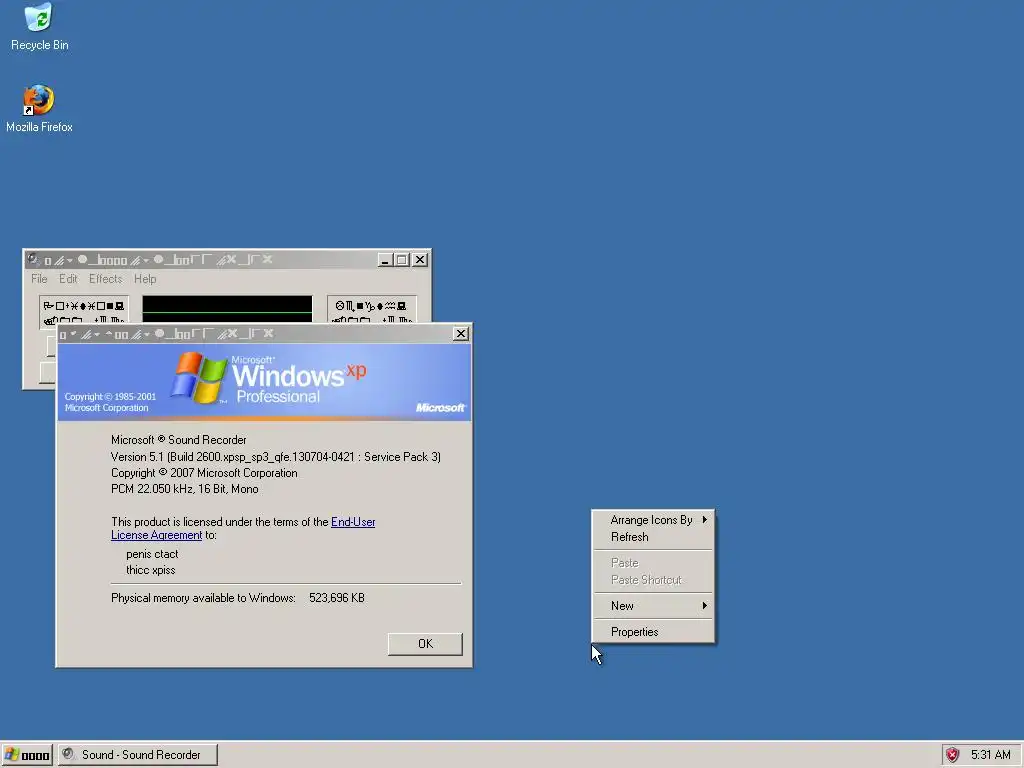Click the security shield tray icon
Screen dimensions: 1024x768
click(x=953, y=755)
